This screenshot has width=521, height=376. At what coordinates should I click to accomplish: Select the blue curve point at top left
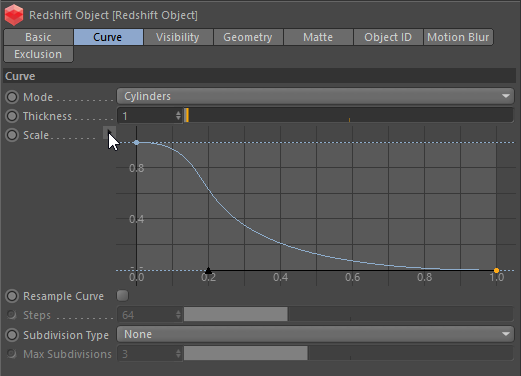pyautogui.click(x=136, y=143)
